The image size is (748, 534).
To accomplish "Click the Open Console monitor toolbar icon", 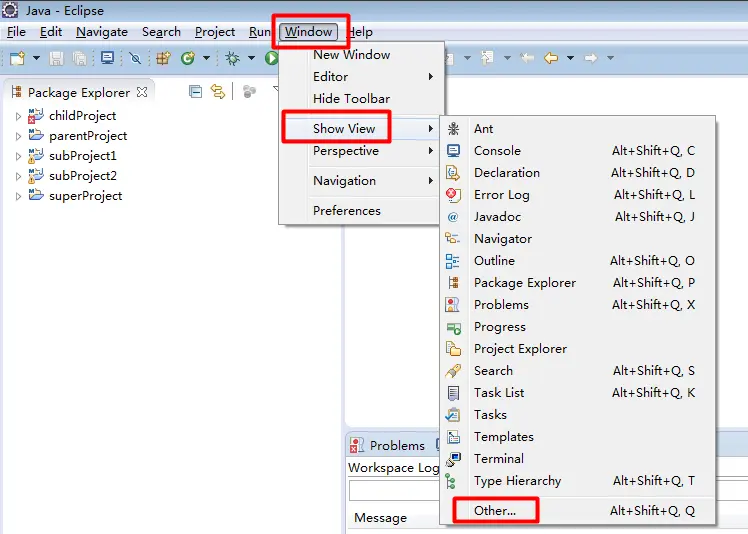I will coord(107,58).
